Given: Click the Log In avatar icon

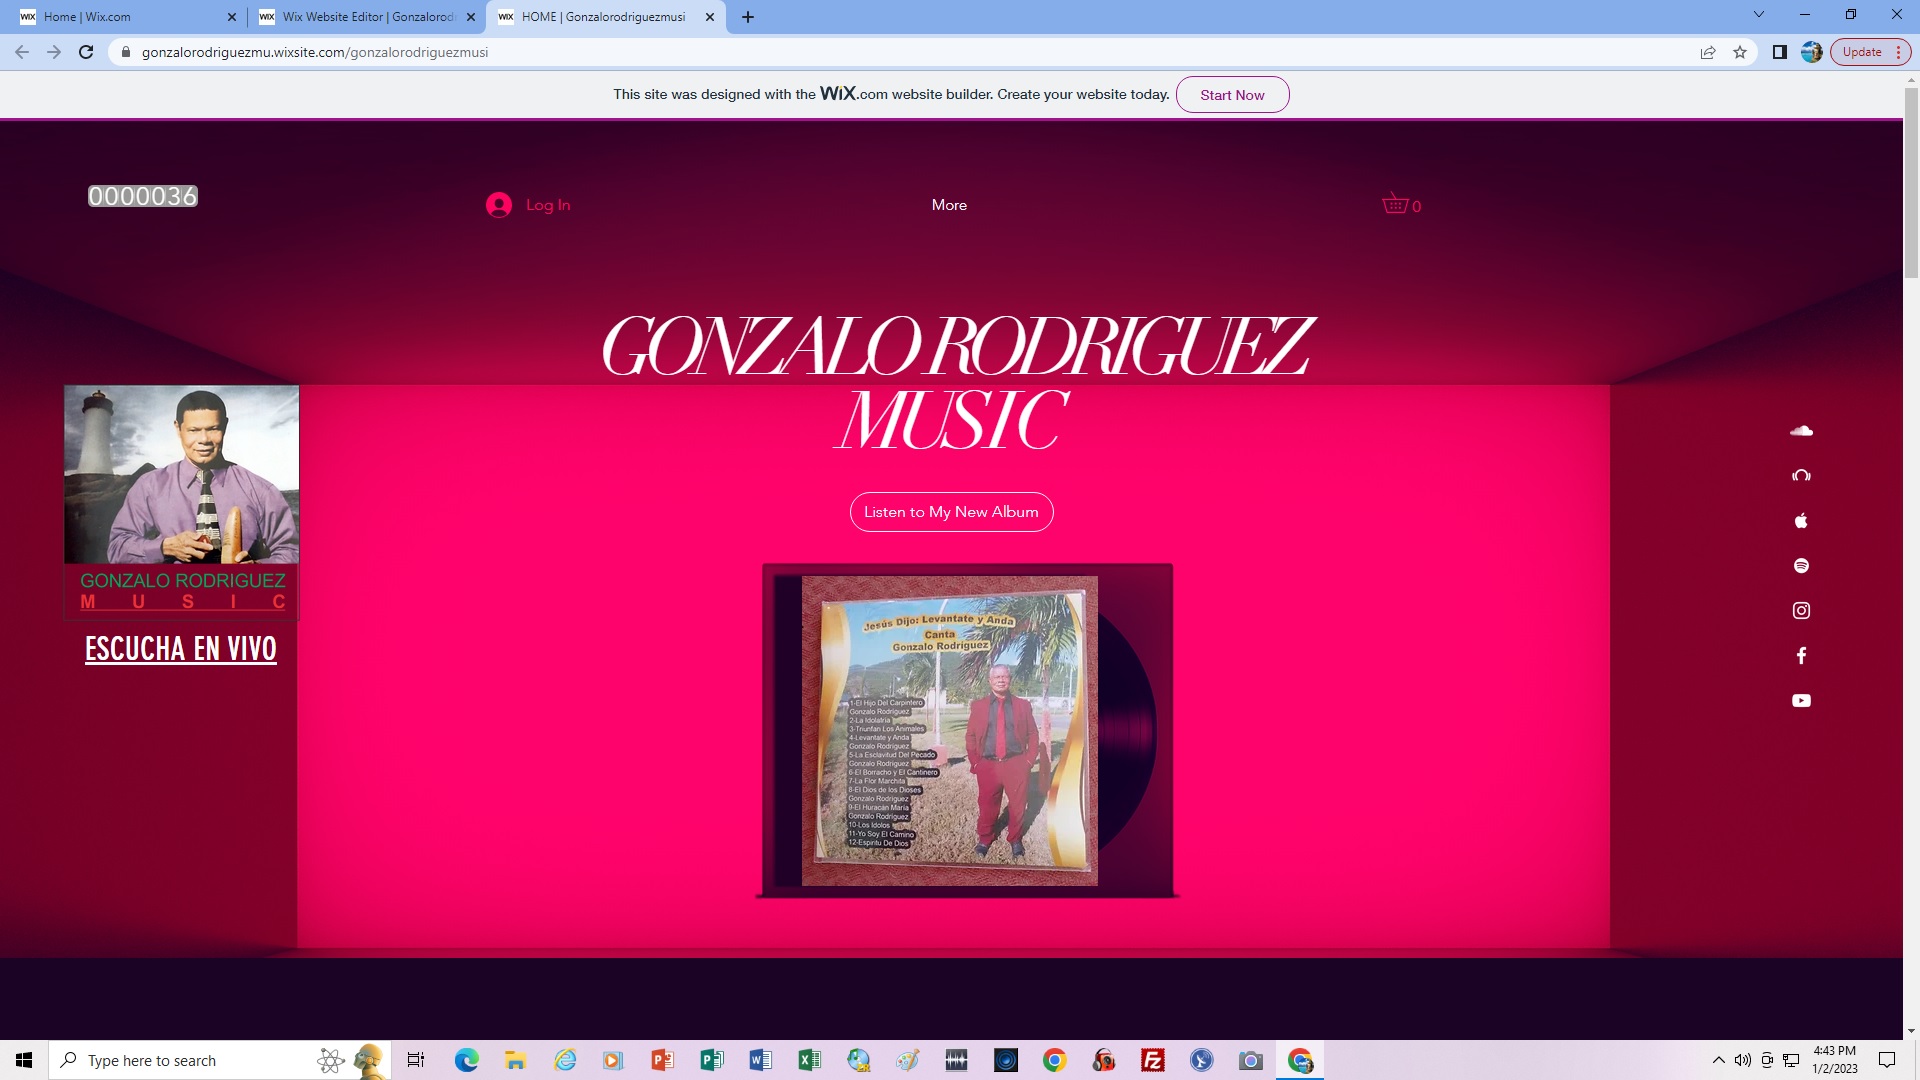Looking at the screenshot, I should [x=499, y=205].
